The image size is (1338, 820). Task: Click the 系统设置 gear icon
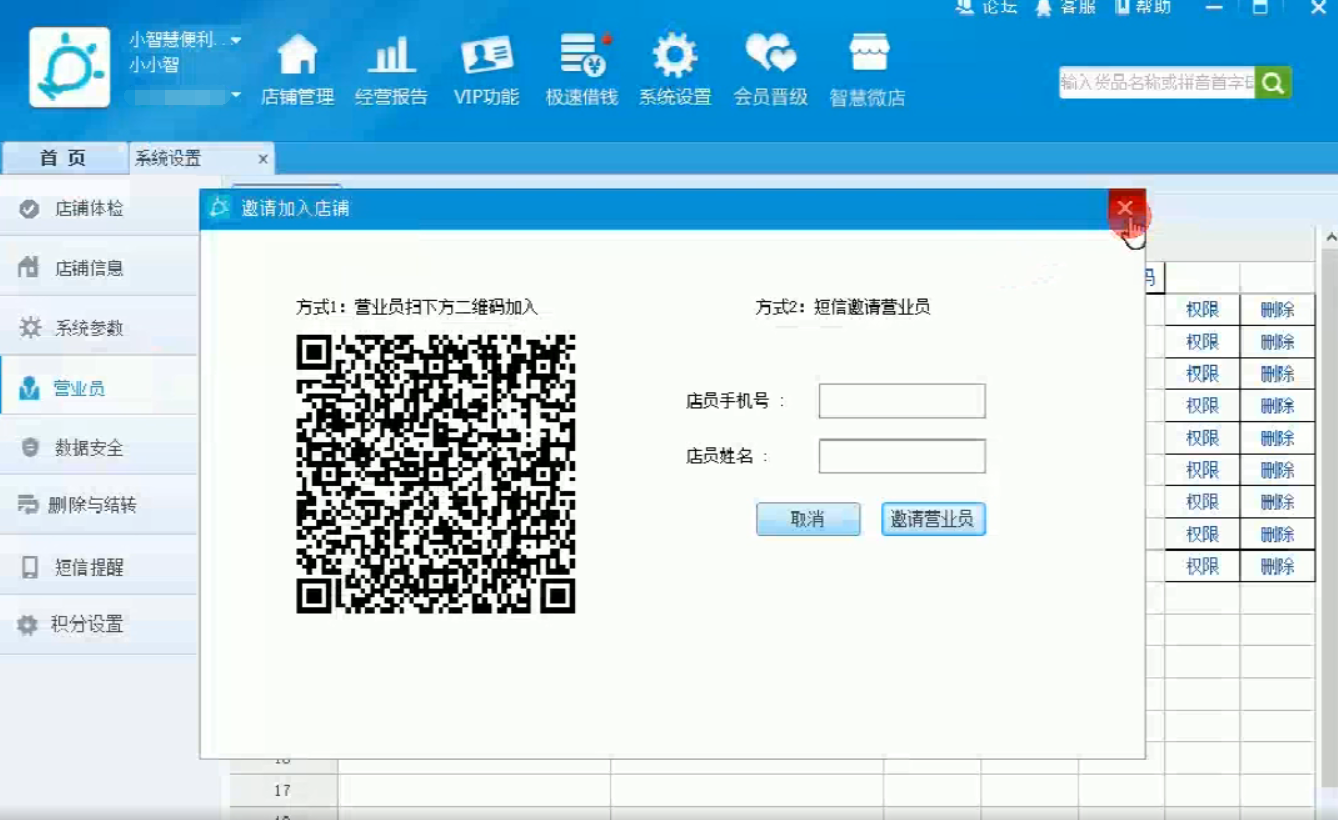pyautogui.click(x=675, y=68)
